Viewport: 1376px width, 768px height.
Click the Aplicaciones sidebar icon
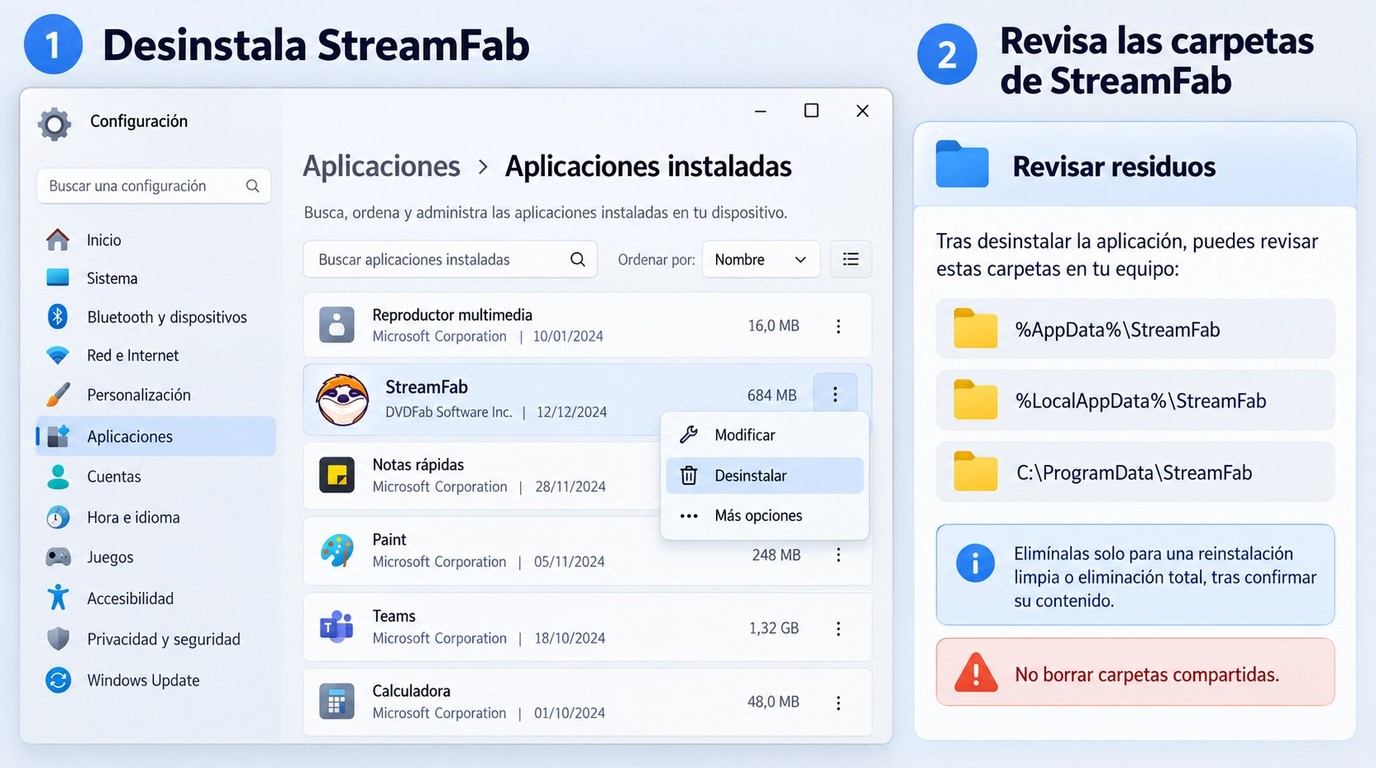tap(58, 436)
